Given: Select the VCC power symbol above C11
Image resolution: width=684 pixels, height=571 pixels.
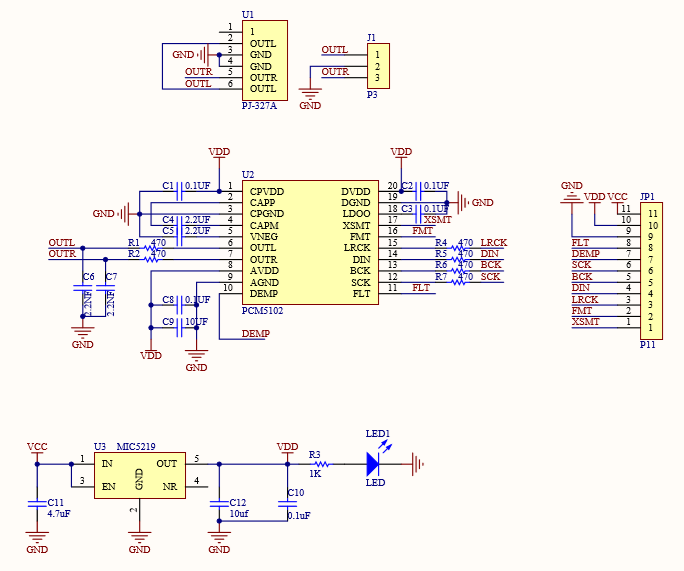Looking at the screenshot, I should [37, 453].
